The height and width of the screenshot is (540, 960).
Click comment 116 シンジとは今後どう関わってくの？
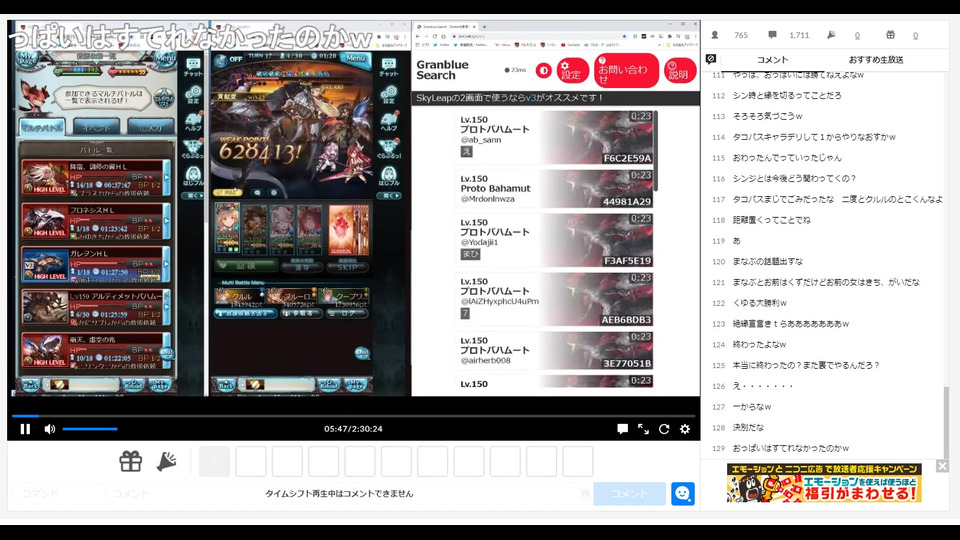[794, 178]
